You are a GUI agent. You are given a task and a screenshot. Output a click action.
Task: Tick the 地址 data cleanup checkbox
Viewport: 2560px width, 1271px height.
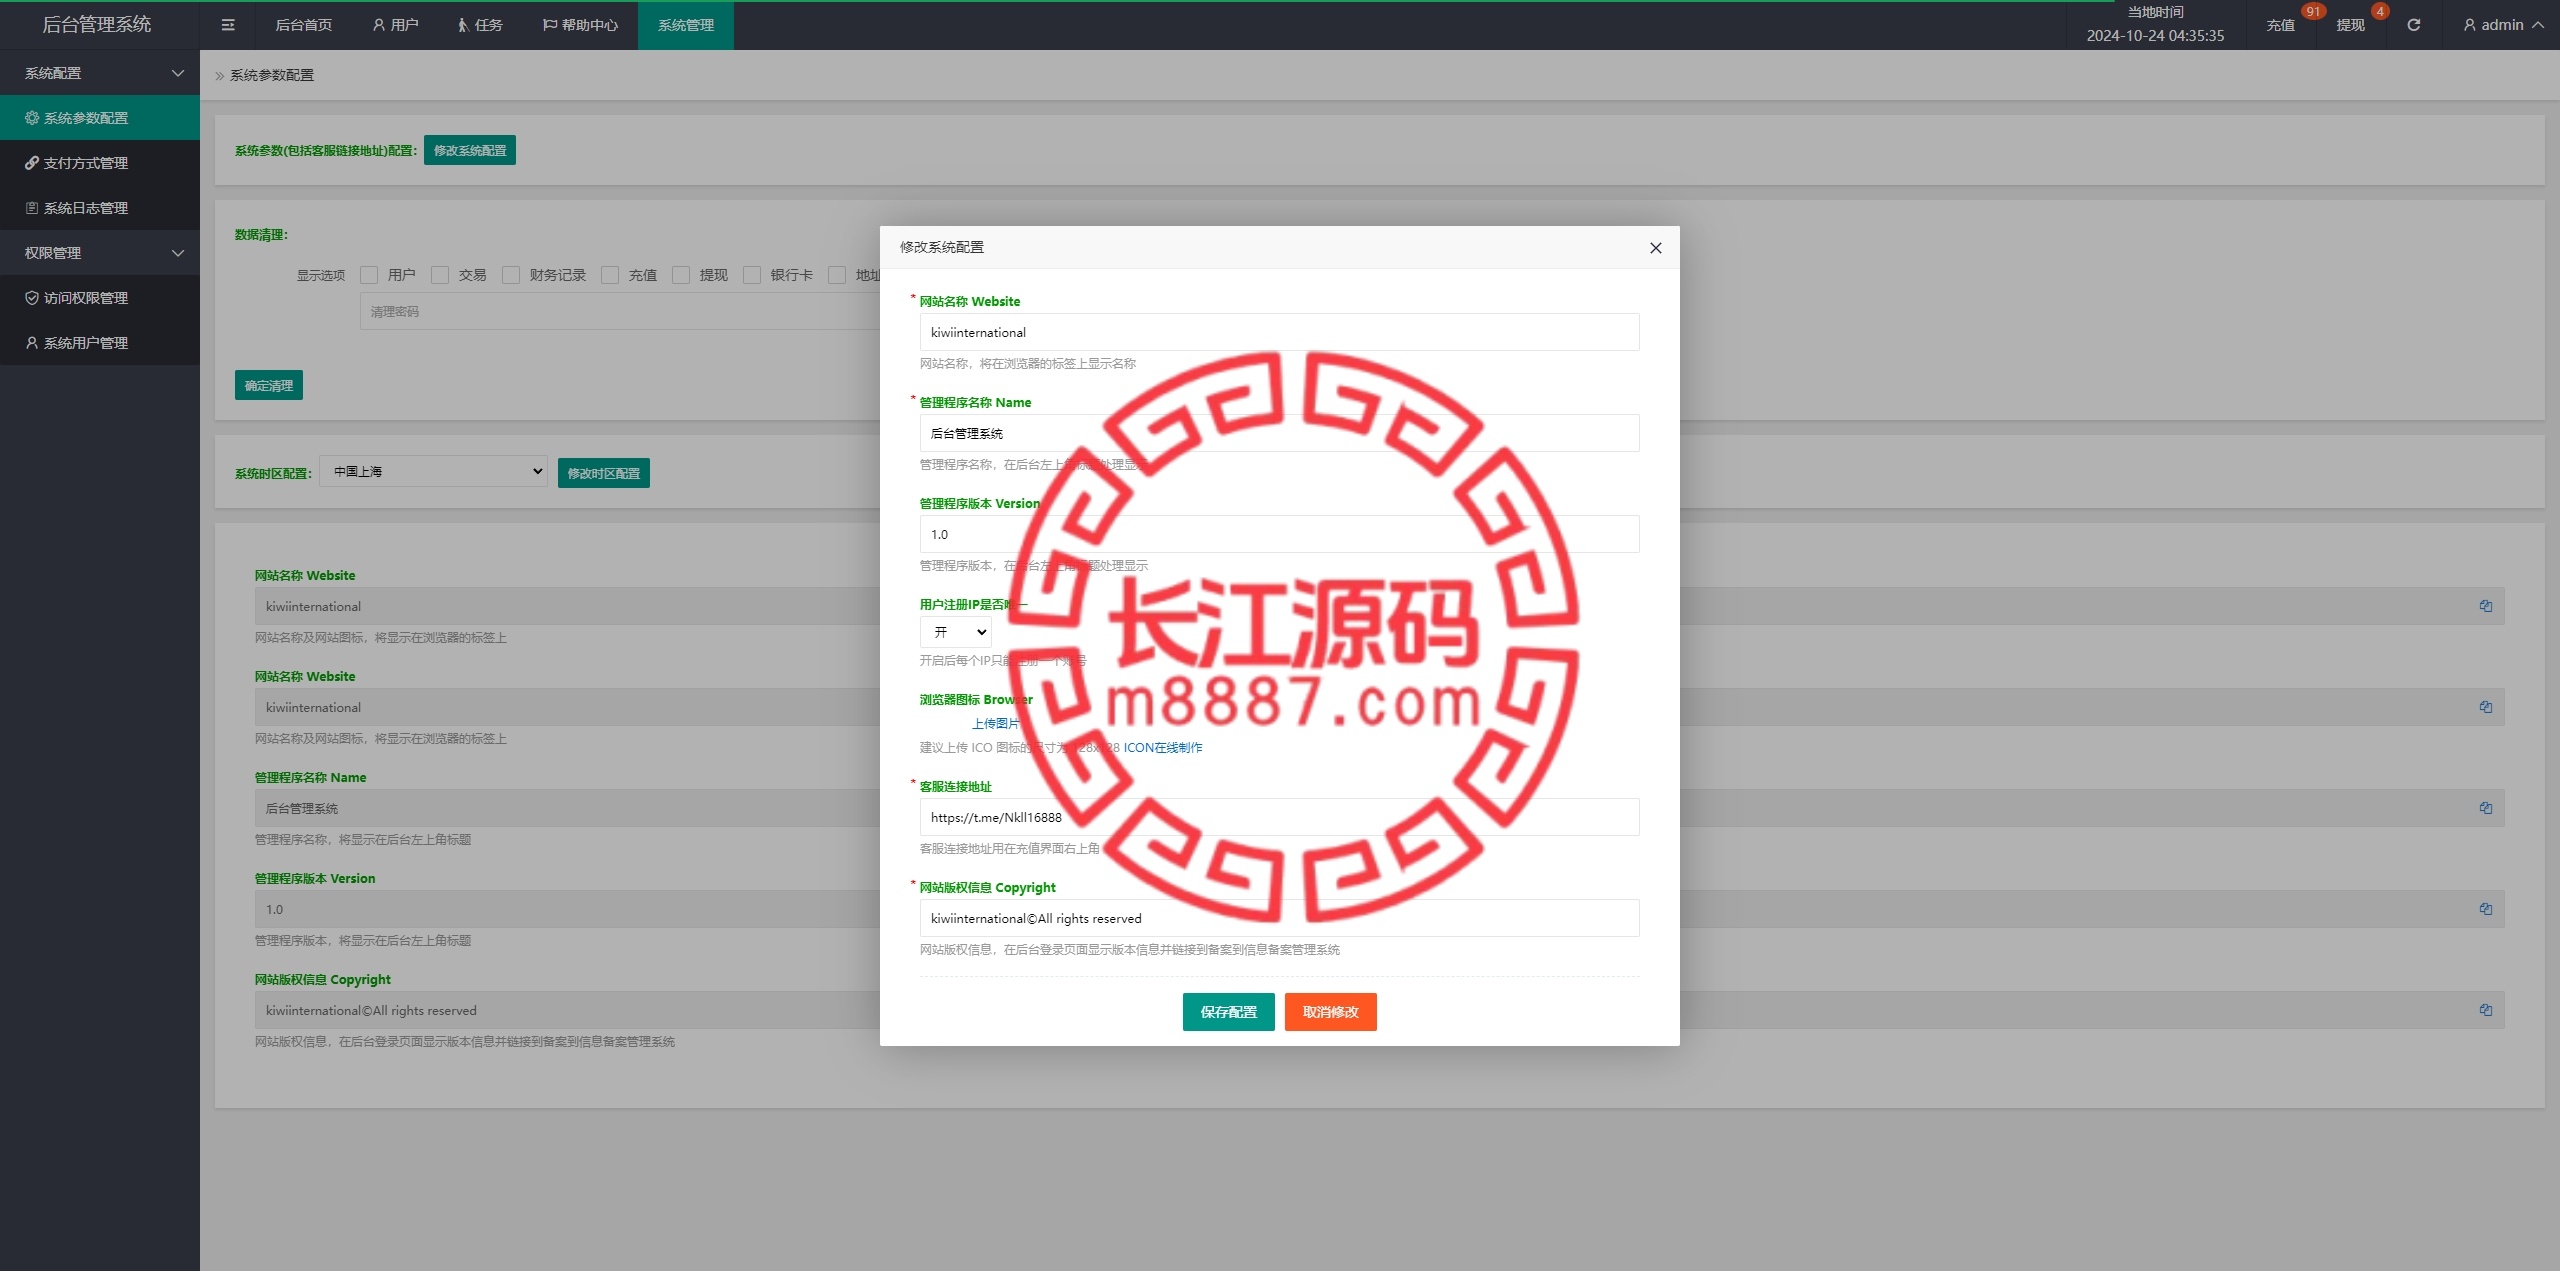pos(837,275)
